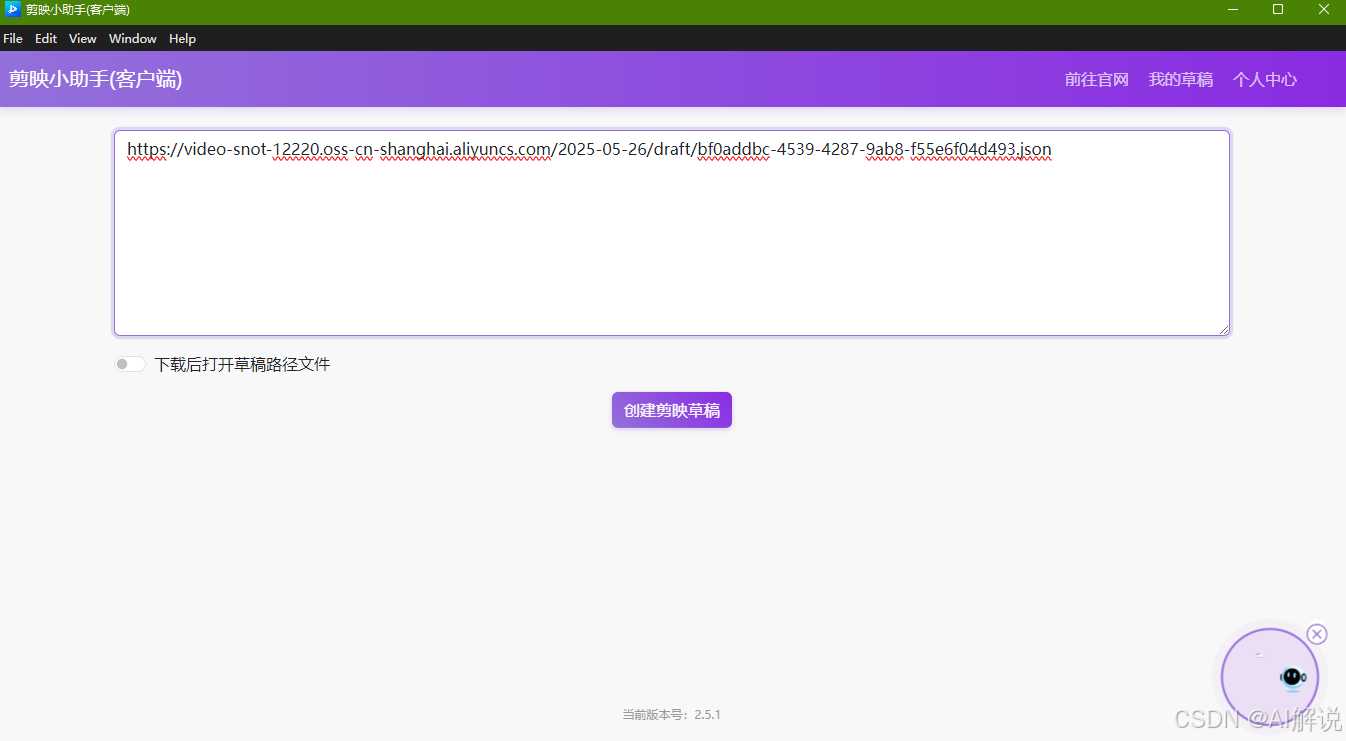
Task: Open the View menu
Action: 83,39
